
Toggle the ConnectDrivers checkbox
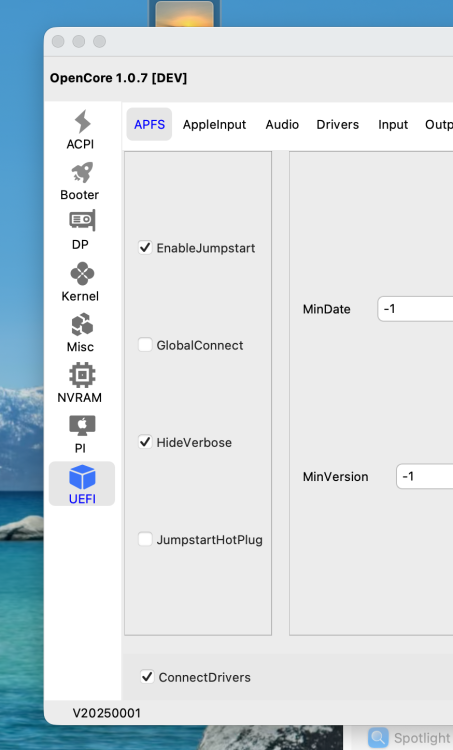coord(147,677)
